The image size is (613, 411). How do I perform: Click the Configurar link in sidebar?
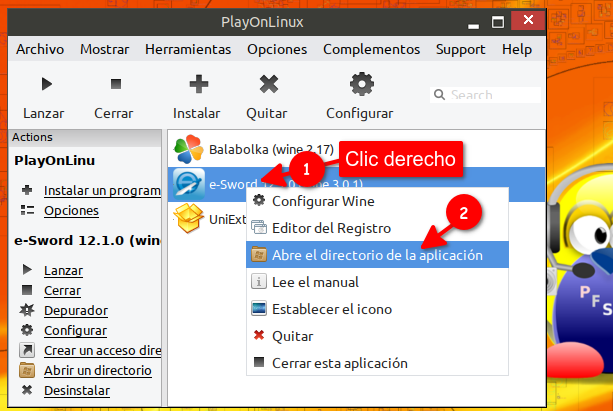point(75,330)
